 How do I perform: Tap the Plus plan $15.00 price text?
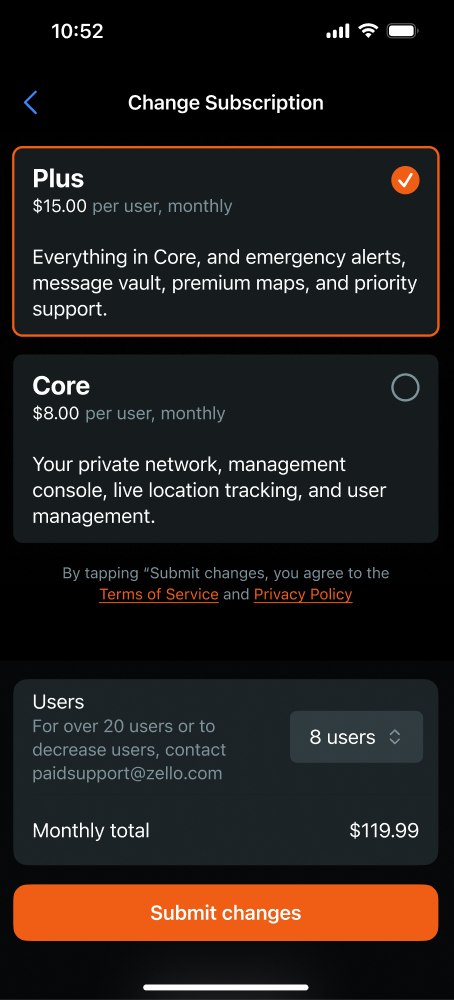click(59, 206)
